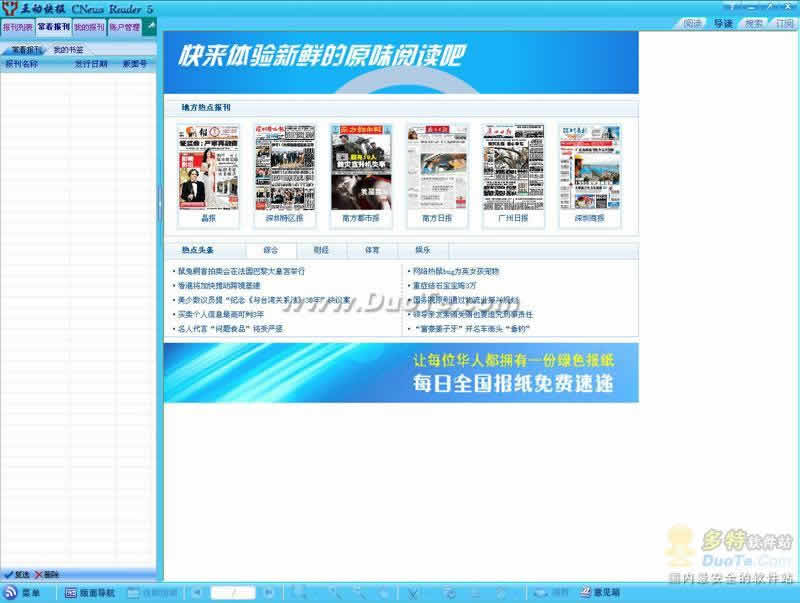The width and height of the screenshot is (800, 603).
Task: Pin the left sidebar panel
Action: 150,27
